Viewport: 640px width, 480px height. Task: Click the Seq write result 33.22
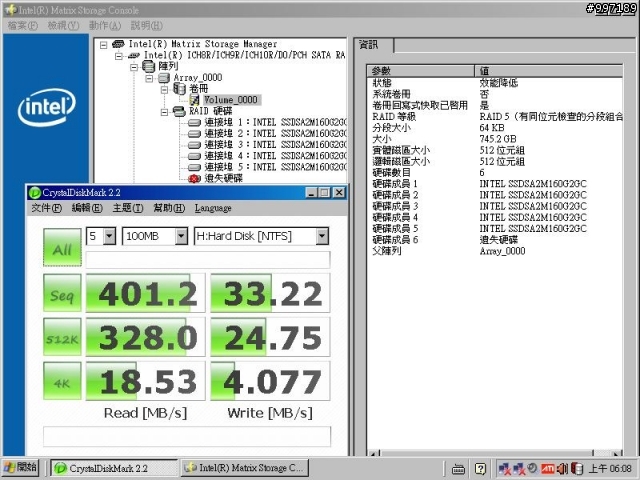[270, 293]
